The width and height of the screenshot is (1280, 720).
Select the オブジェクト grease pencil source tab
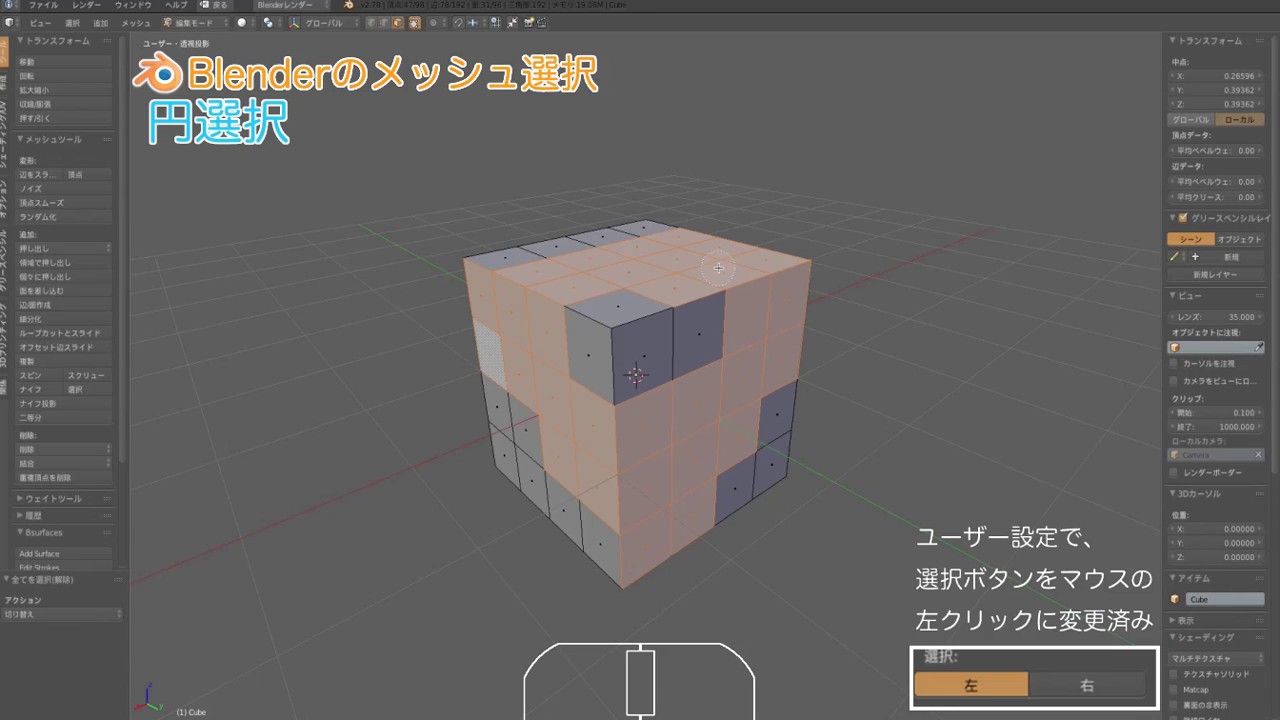[x=1240, y=239]
